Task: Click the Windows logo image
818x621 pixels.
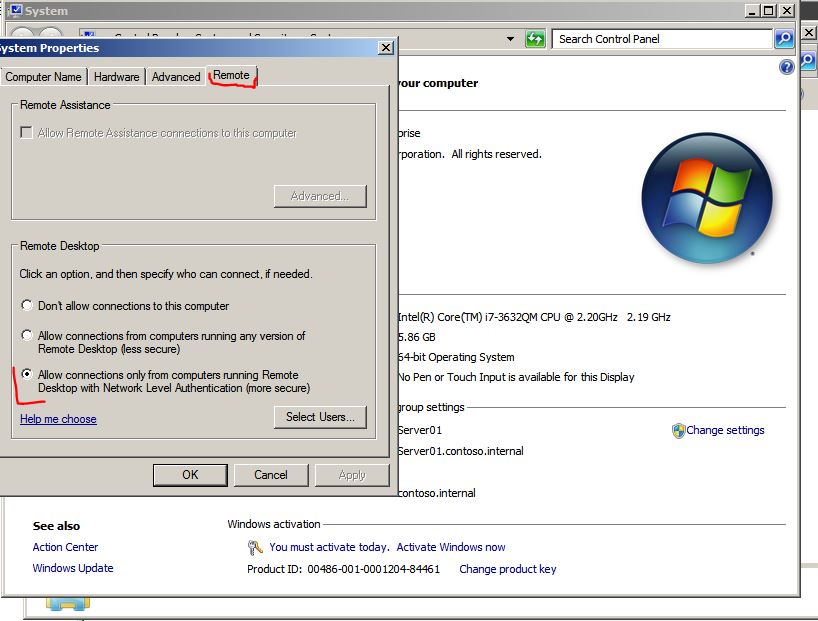Action: (707, 198)
